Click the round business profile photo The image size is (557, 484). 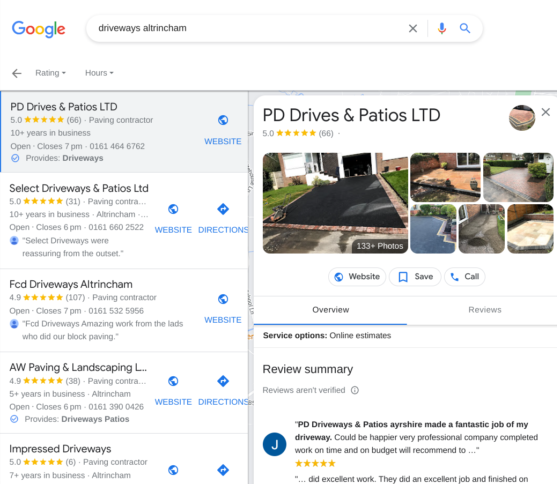[x=522, y=118]
